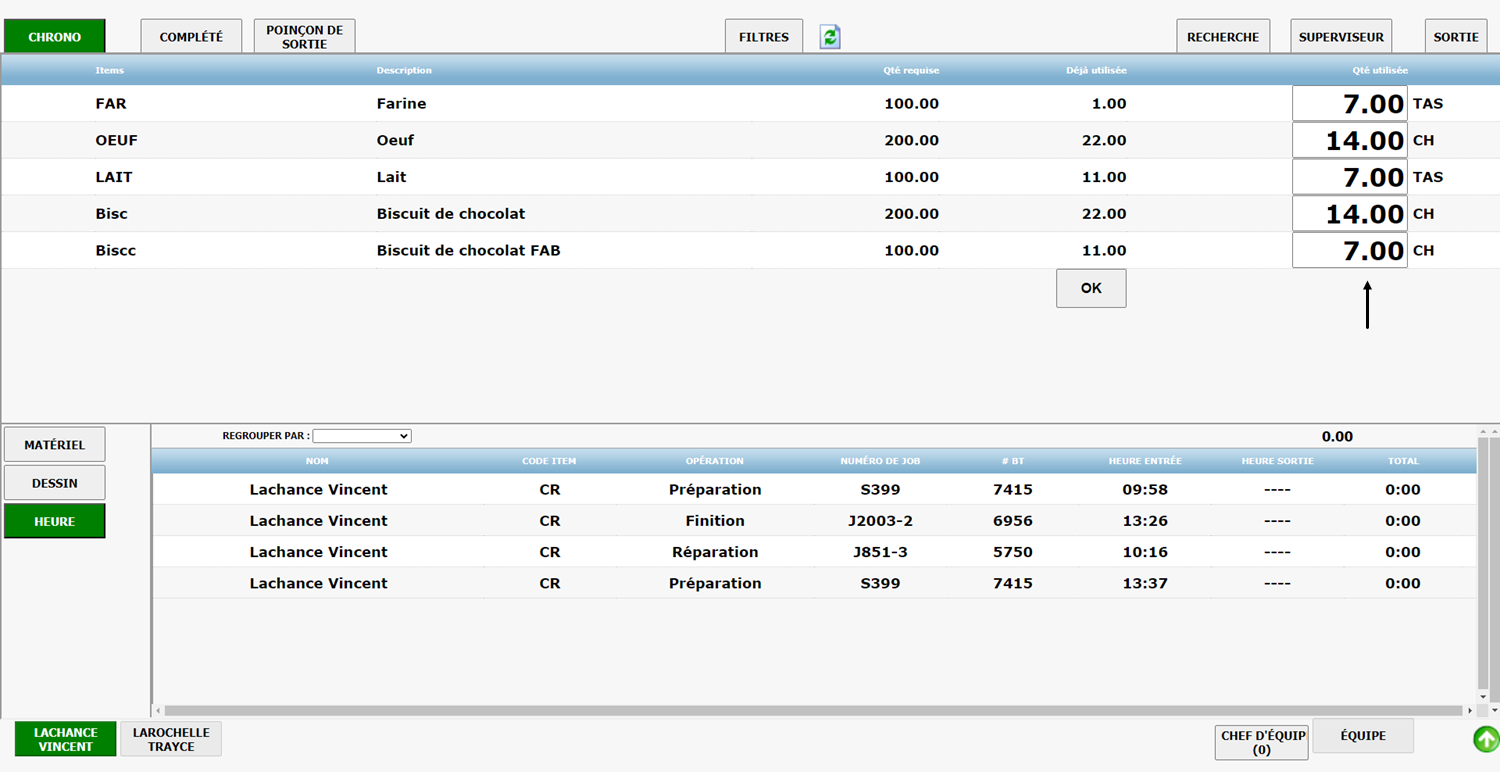Viewport: 1500px width, 772px height.
Task: Click the HEURE ENTRÉE column header
Action: pos(1145,461)
